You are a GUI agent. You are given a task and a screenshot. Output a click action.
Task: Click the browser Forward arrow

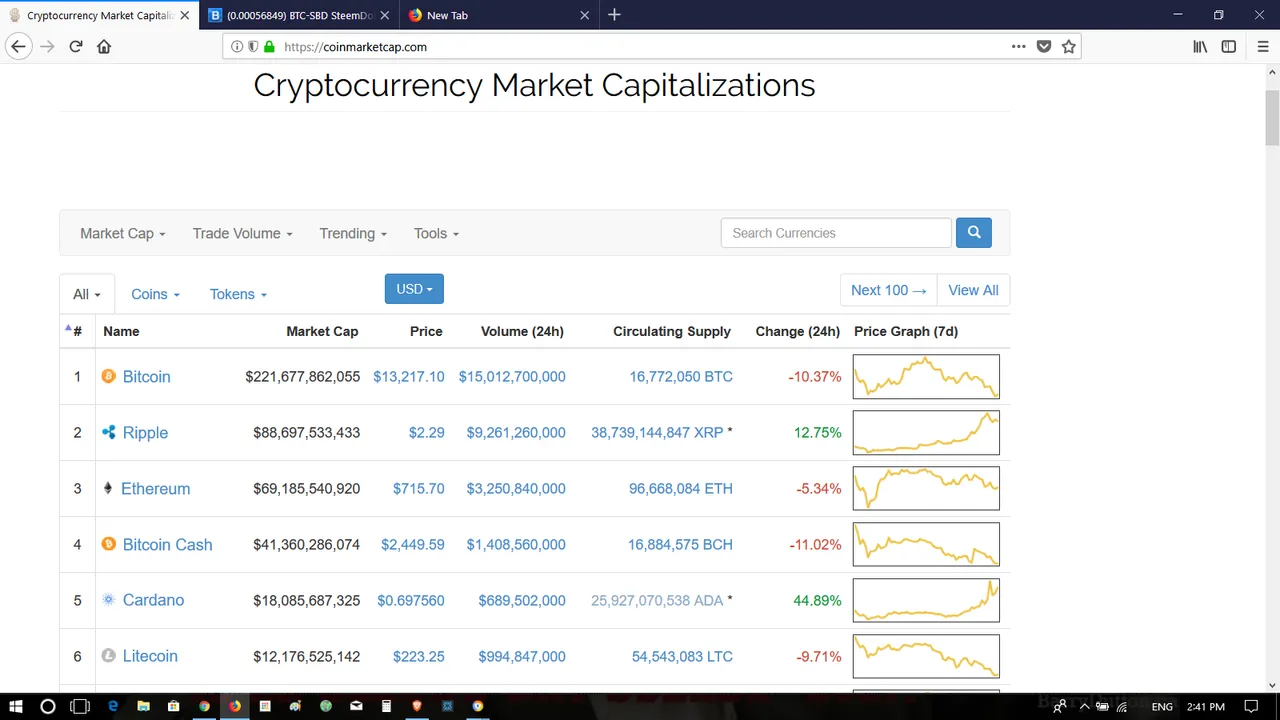tap(47, 46)
